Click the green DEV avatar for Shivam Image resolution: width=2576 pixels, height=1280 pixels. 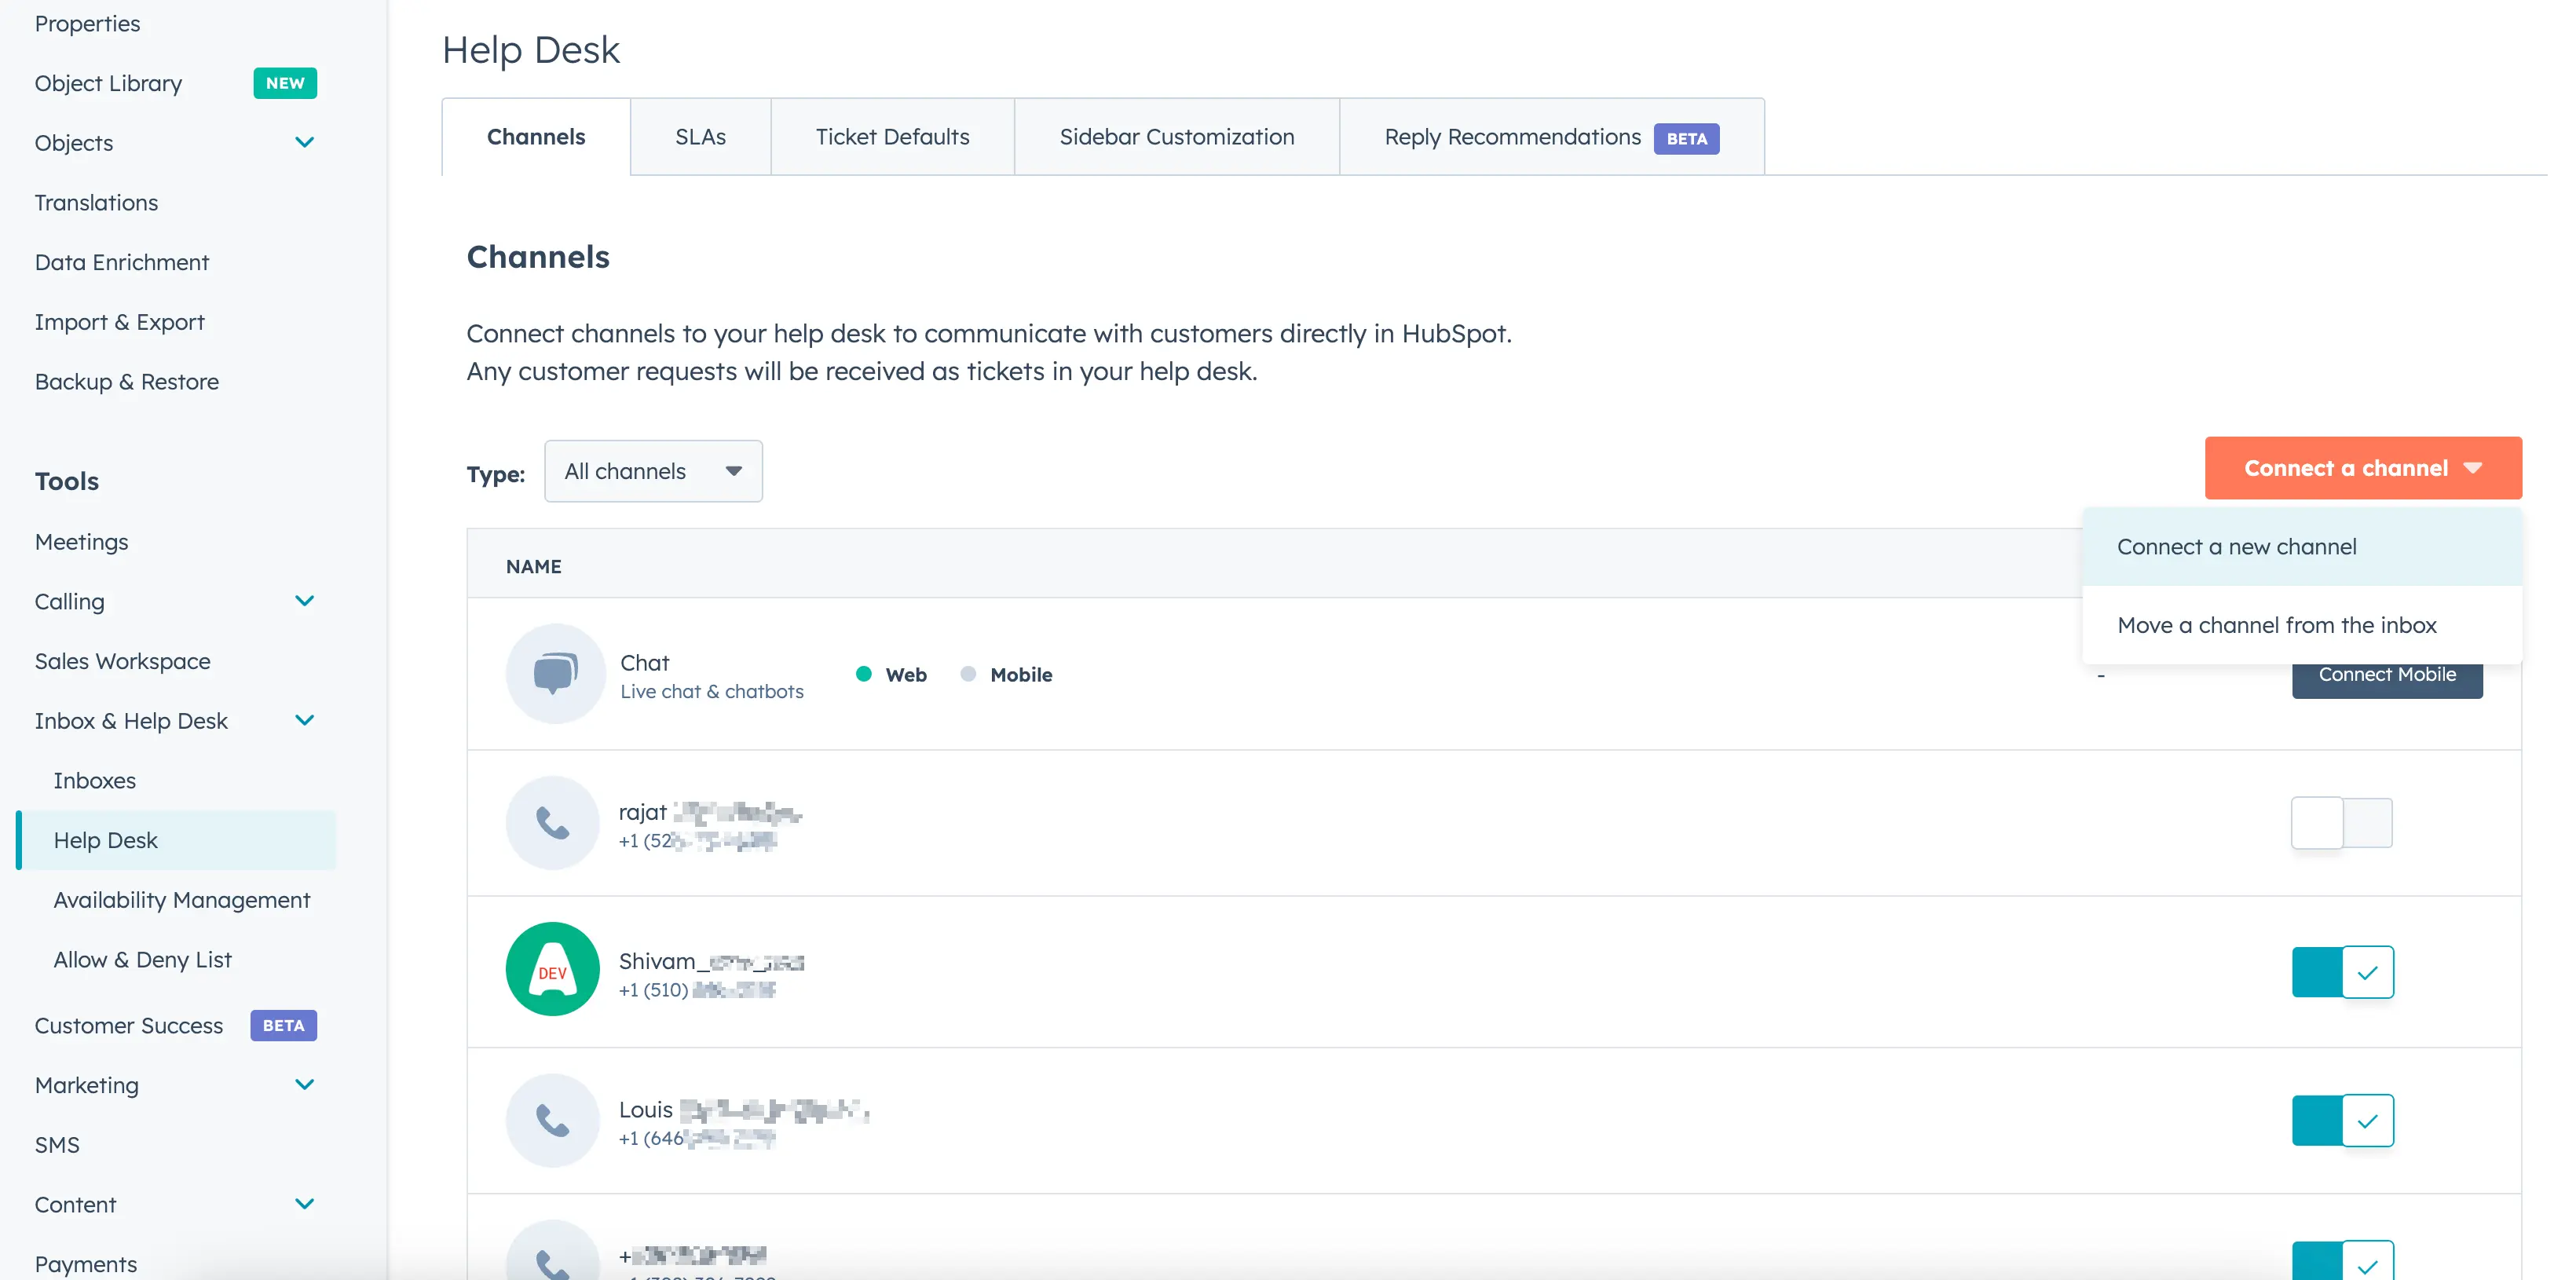pyautogui.click(x=552, y=969)
